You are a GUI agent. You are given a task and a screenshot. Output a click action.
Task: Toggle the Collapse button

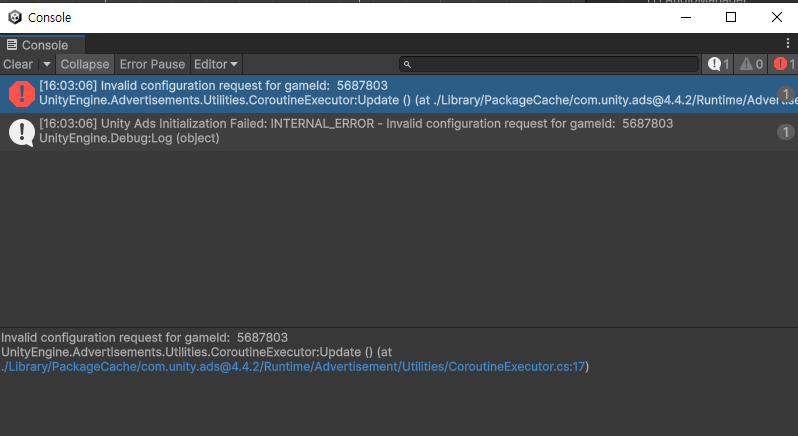(84, 64)
